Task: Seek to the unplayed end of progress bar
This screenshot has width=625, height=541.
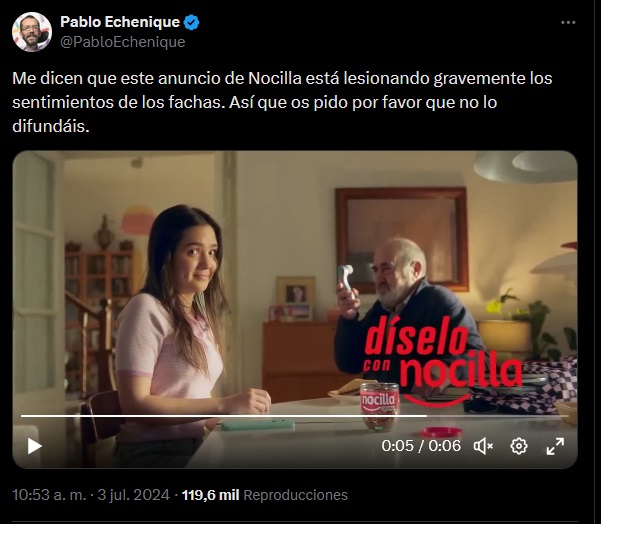Action: coord(498,416)
